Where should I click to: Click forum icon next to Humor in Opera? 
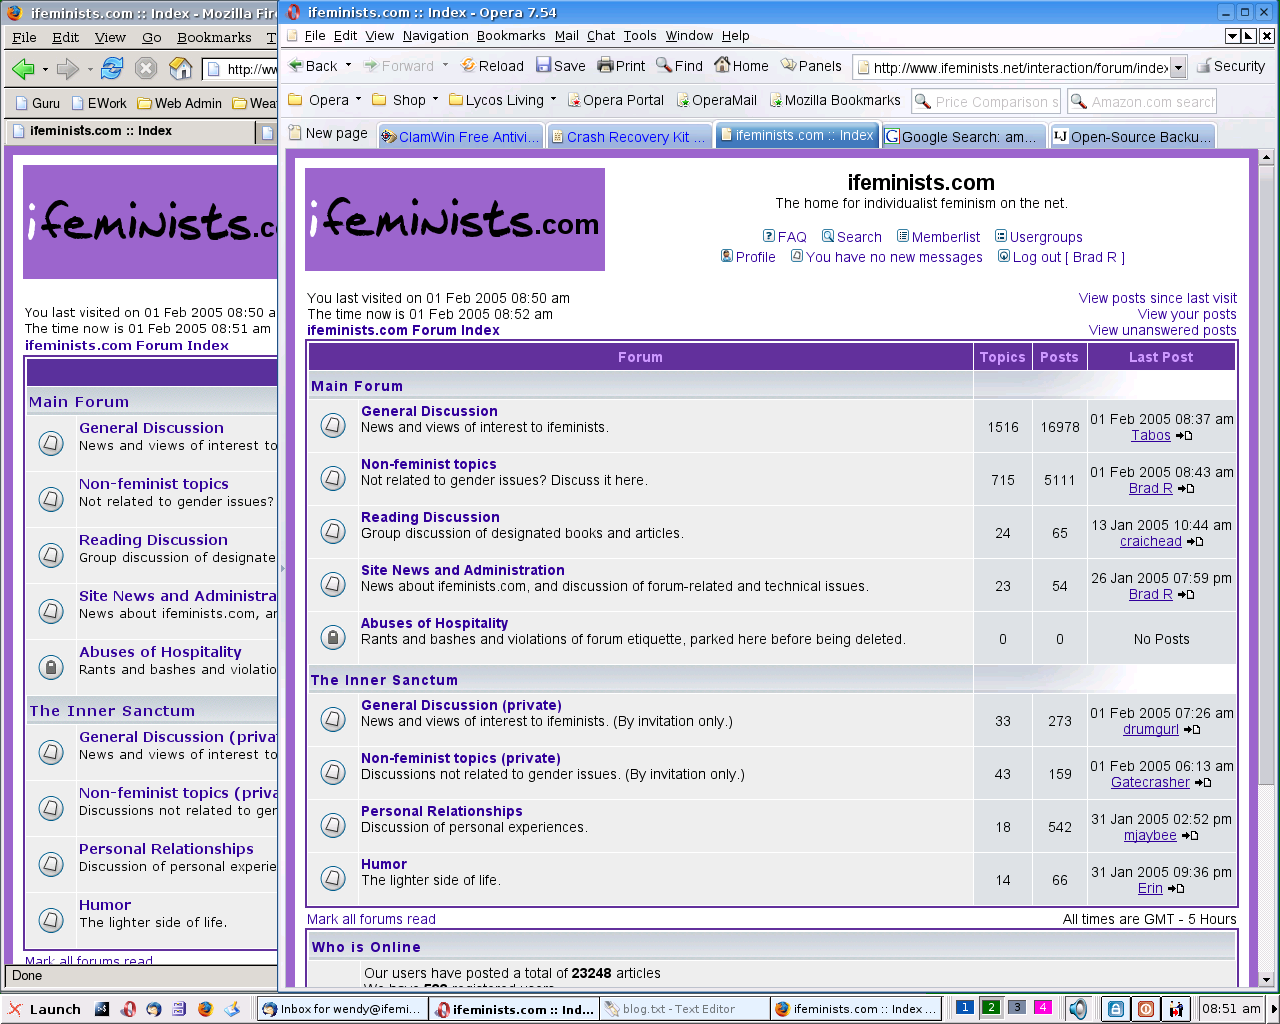(x=333, y=879)
